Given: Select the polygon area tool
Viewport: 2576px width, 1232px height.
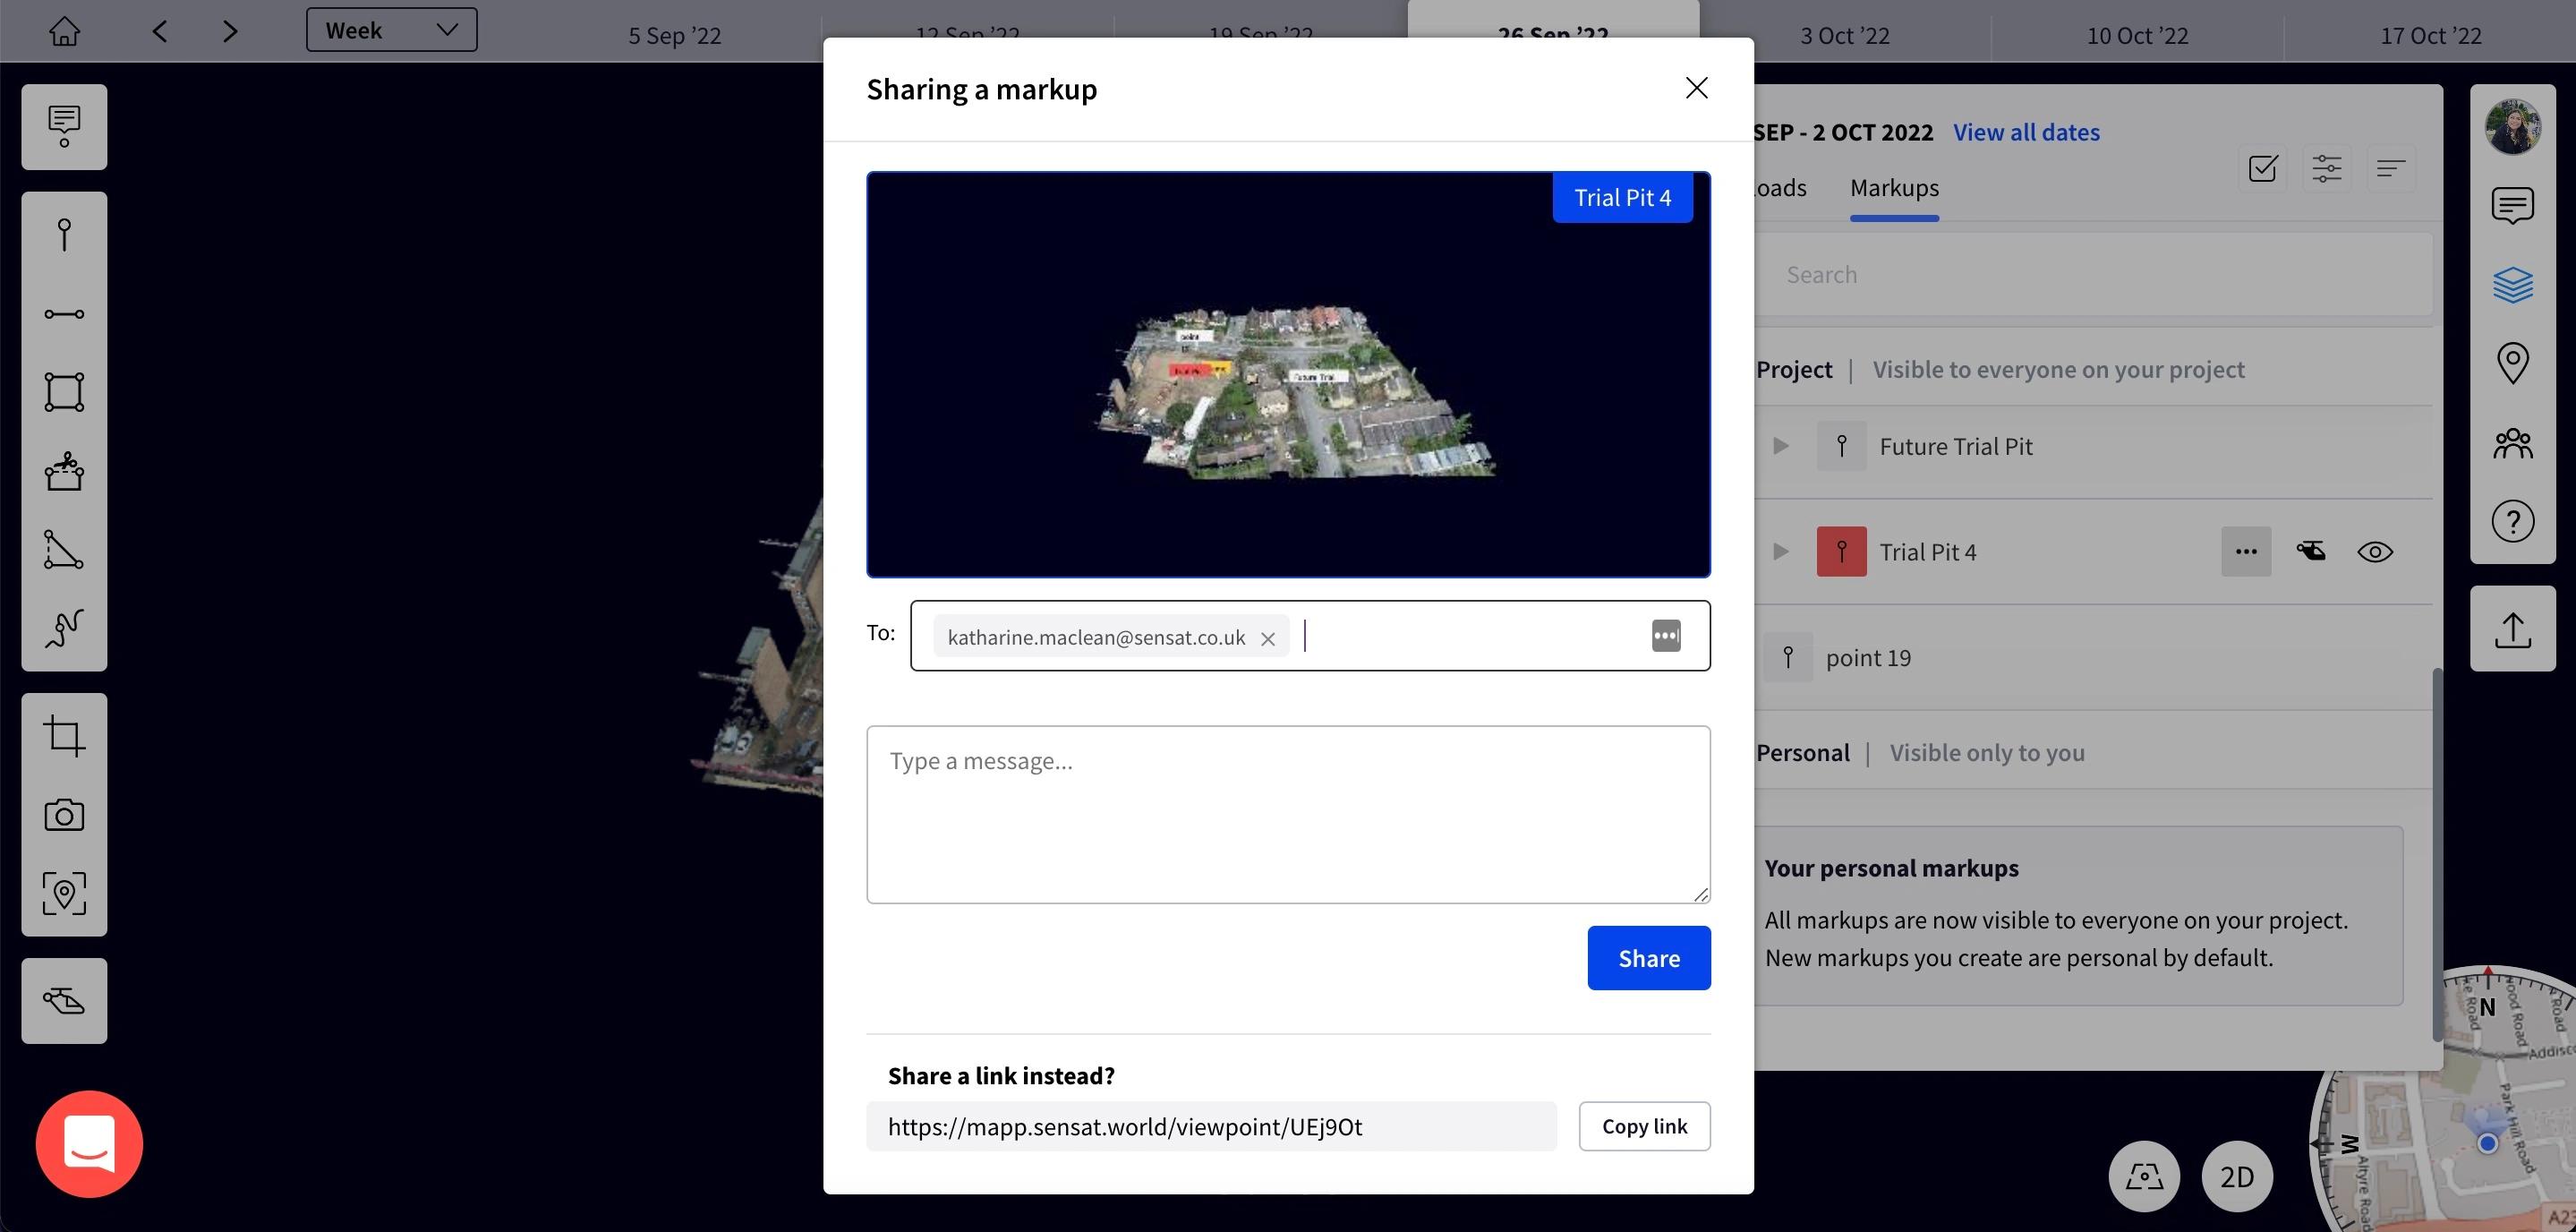Looking at the screenshot, I should (x=64, y=392).
